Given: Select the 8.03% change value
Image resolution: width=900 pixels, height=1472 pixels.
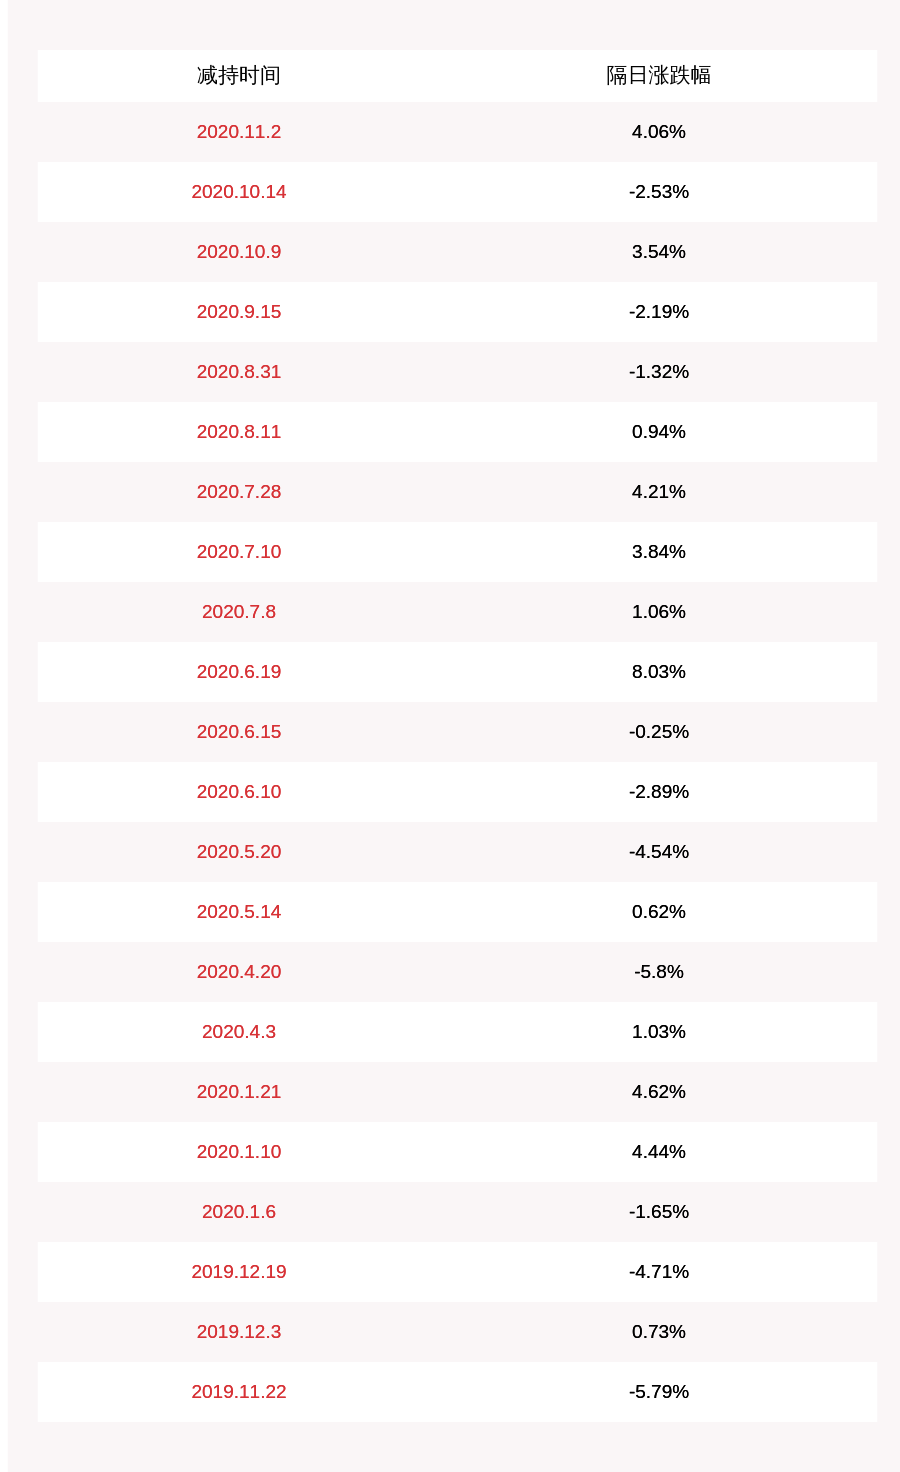Looking at the screenshot, I should pyautogui.click(x=658, y=672).
